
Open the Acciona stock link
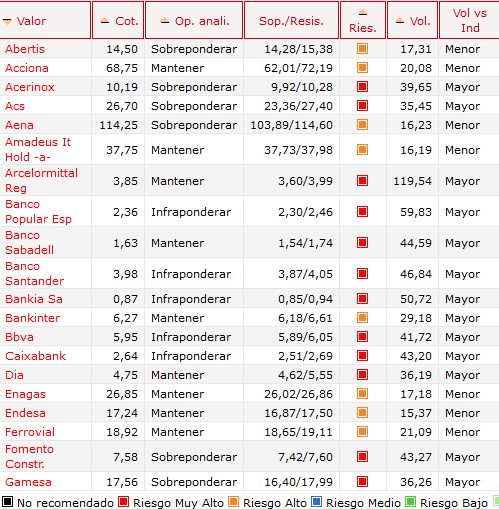coord(27,68)
